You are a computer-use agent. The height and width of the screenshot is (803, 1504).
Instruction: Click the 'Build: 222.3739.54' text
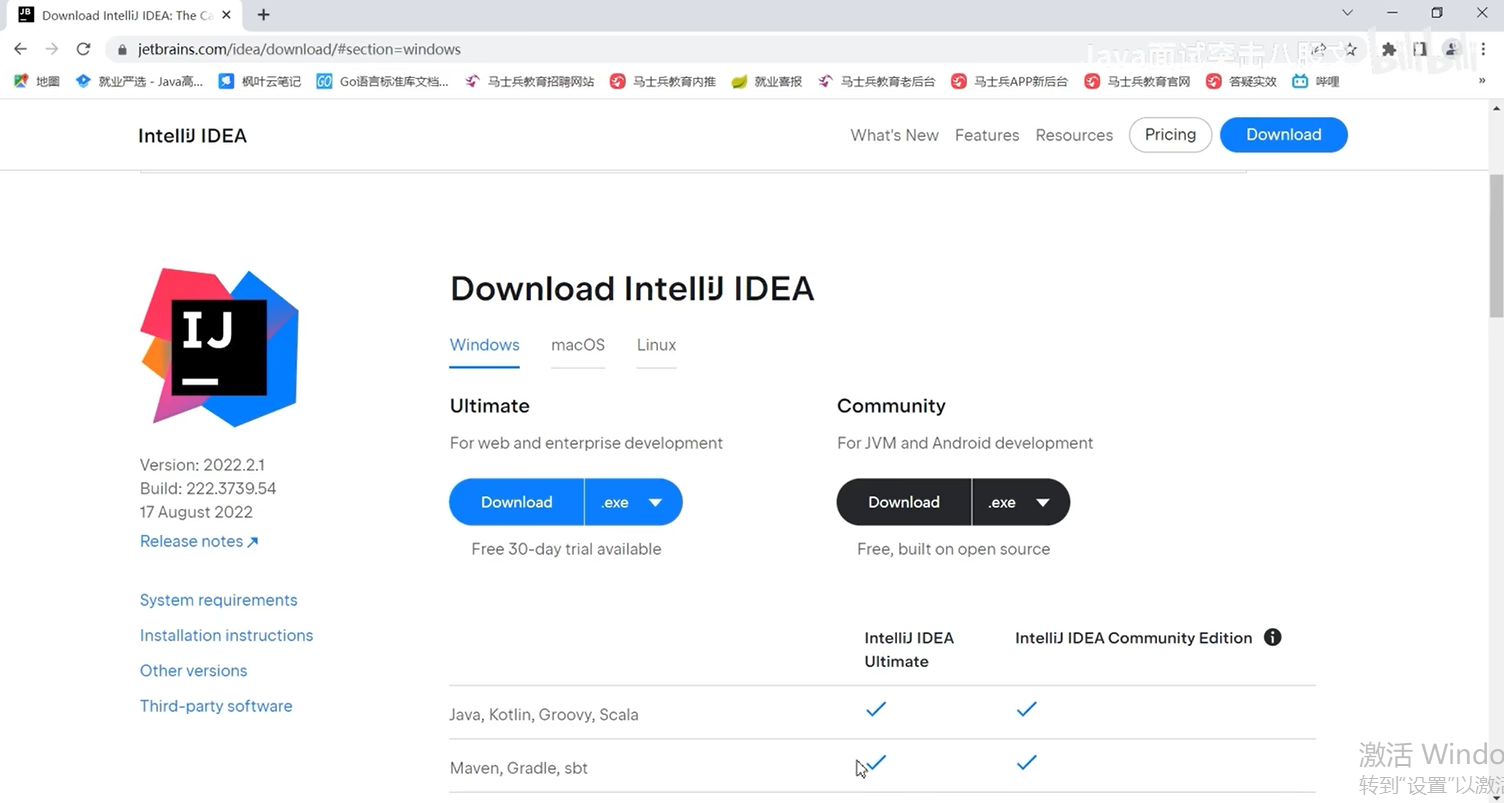pos(208,488)
